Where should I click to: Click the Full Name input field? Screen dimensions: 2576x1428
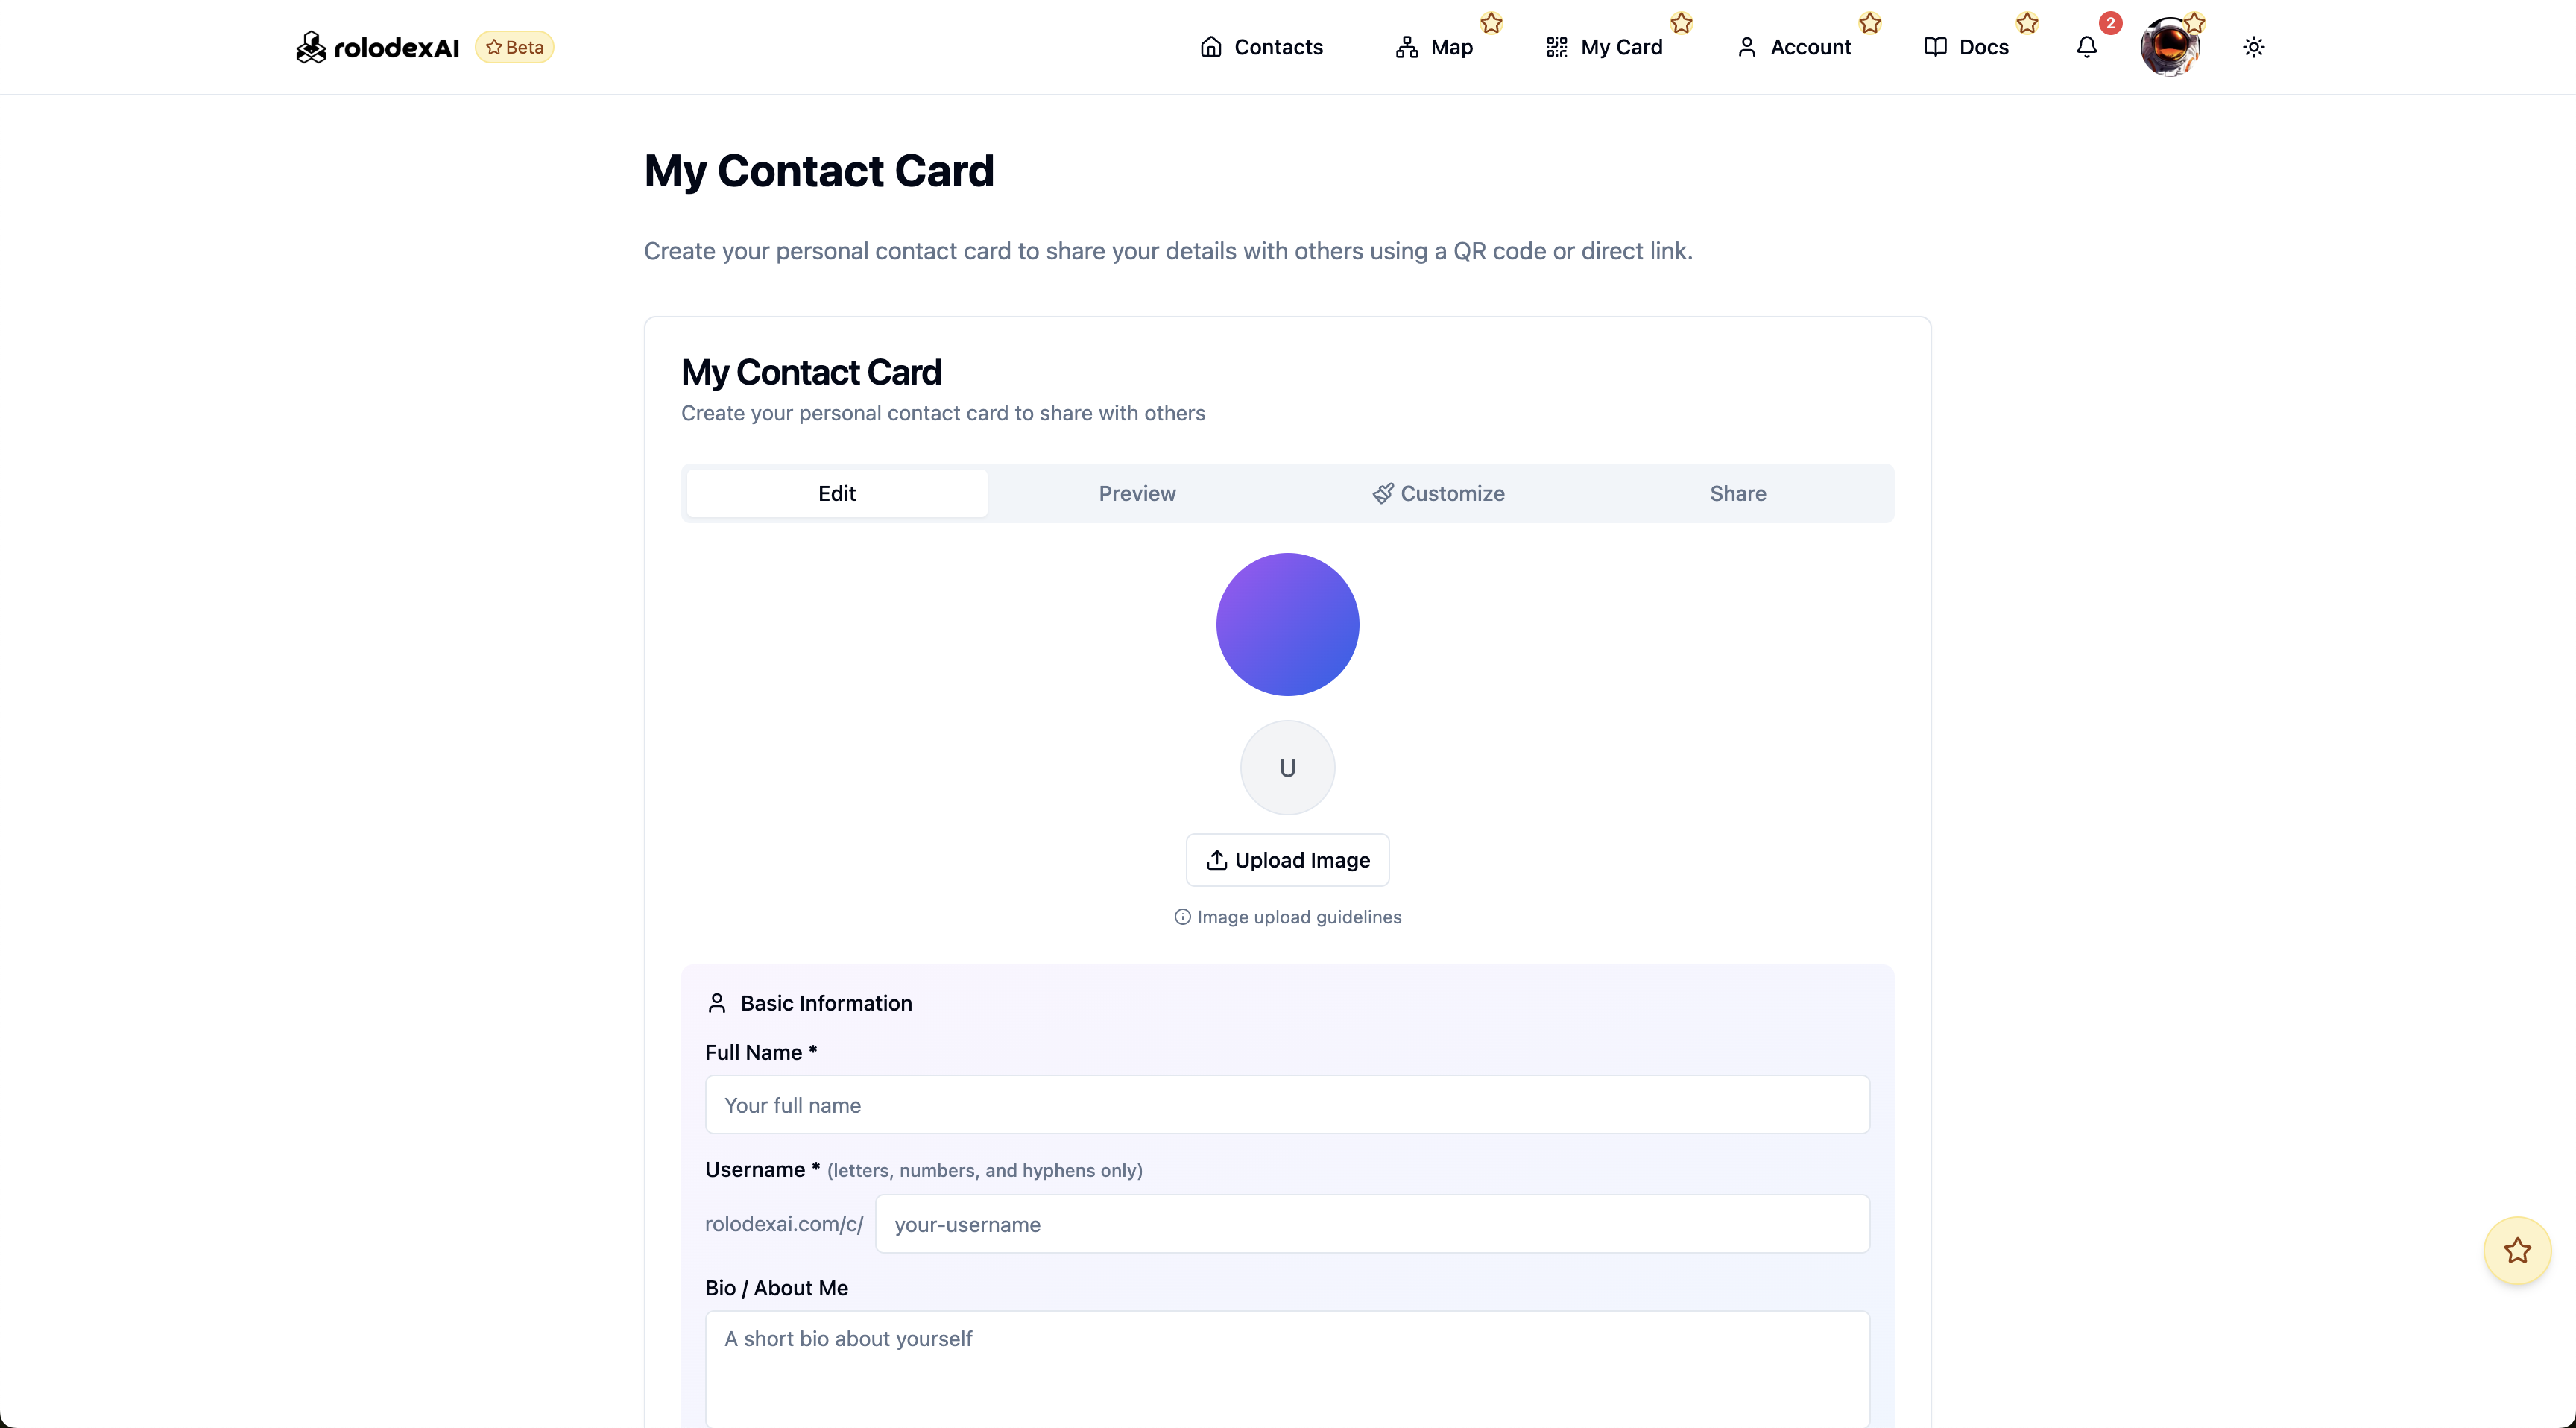[1287, 1104]
